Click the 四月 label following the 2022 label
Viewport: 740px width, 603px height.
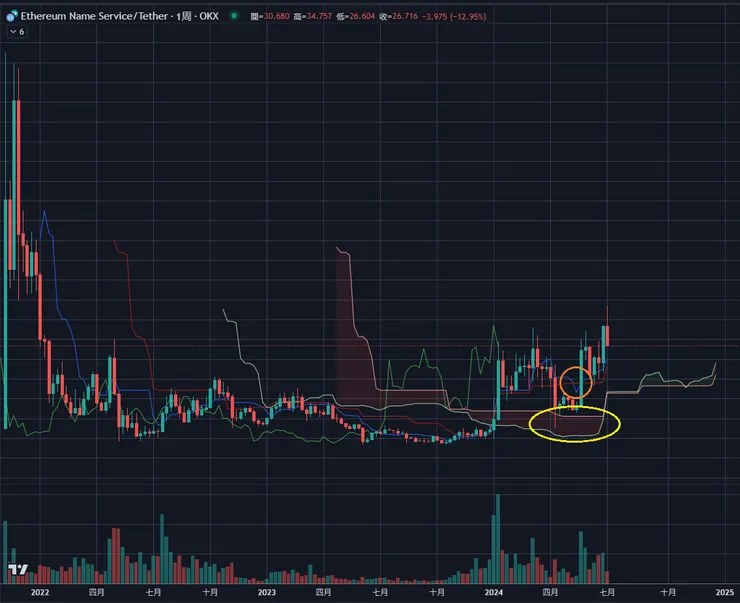pyautogui.click(x=97, y=592)
